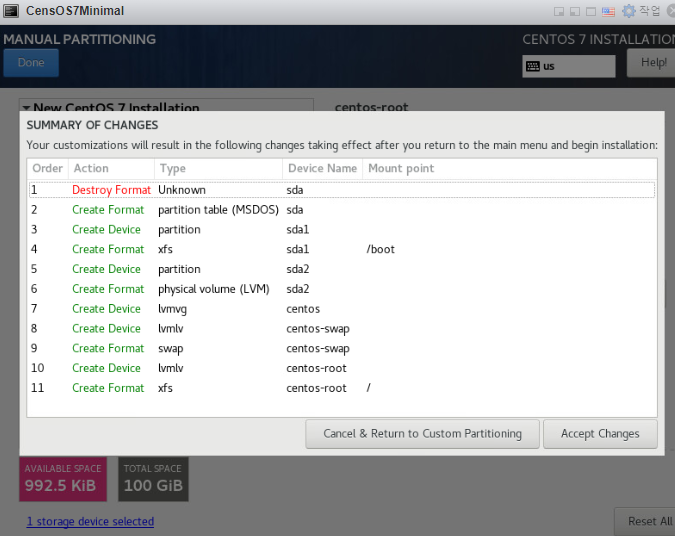This screenshot has width=675, height=536.
Task: Click the VM console icon beside CensOS7Minimal
Action: pos(11,11)
